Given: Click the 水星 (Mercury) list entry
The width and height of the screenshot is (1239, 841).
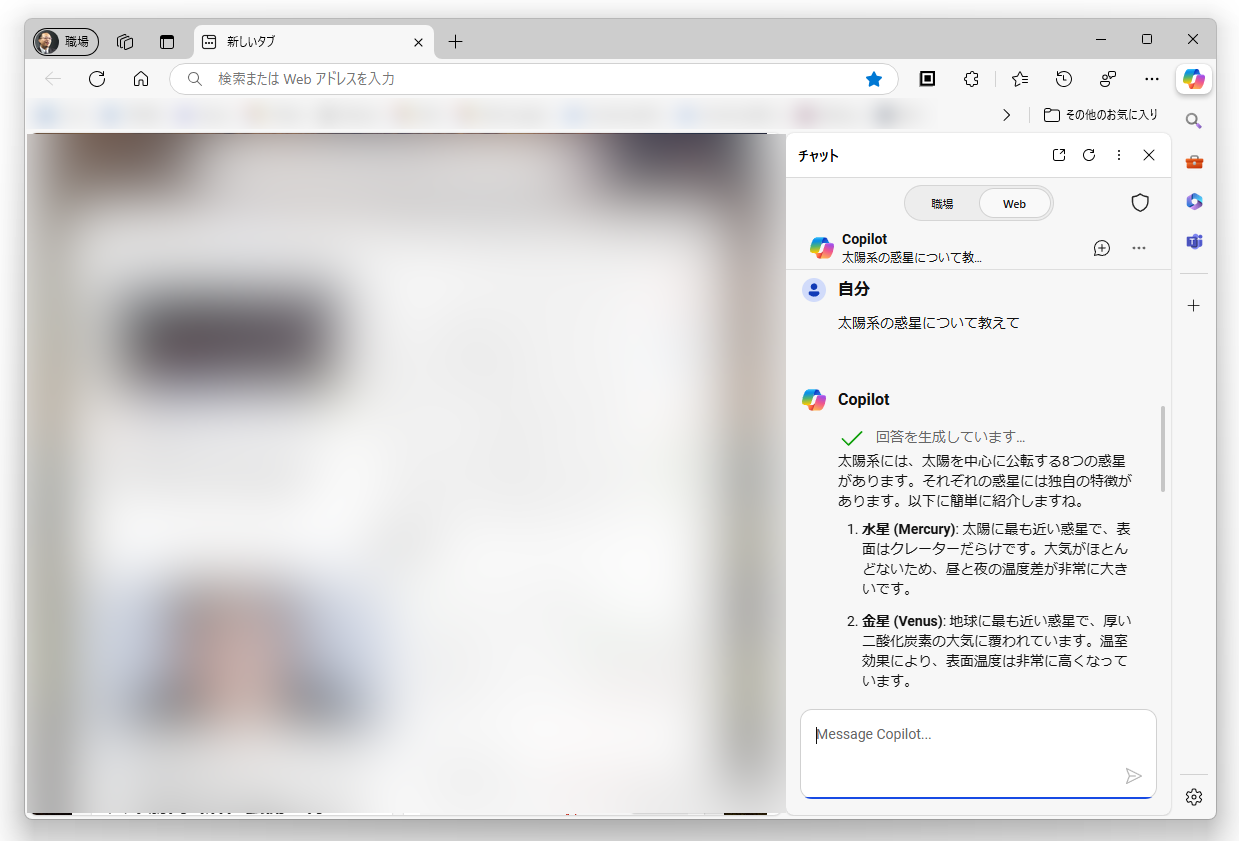Looking at the screenshot, I should pyautogui.click(x=996, y=559).
